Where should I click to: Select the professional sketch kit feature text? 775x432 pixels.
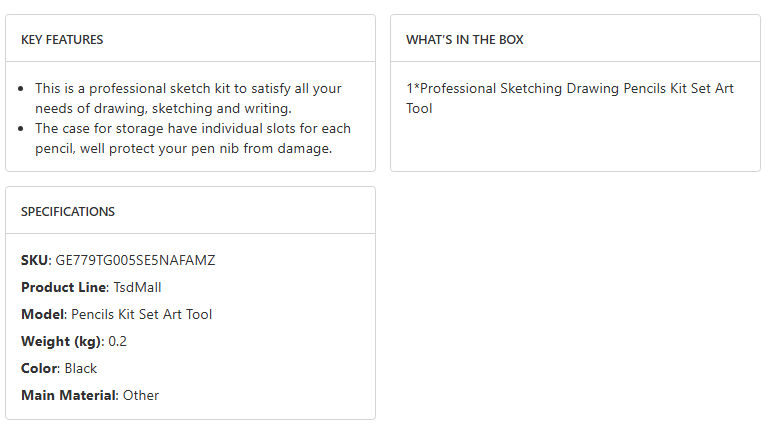[188, 98]
